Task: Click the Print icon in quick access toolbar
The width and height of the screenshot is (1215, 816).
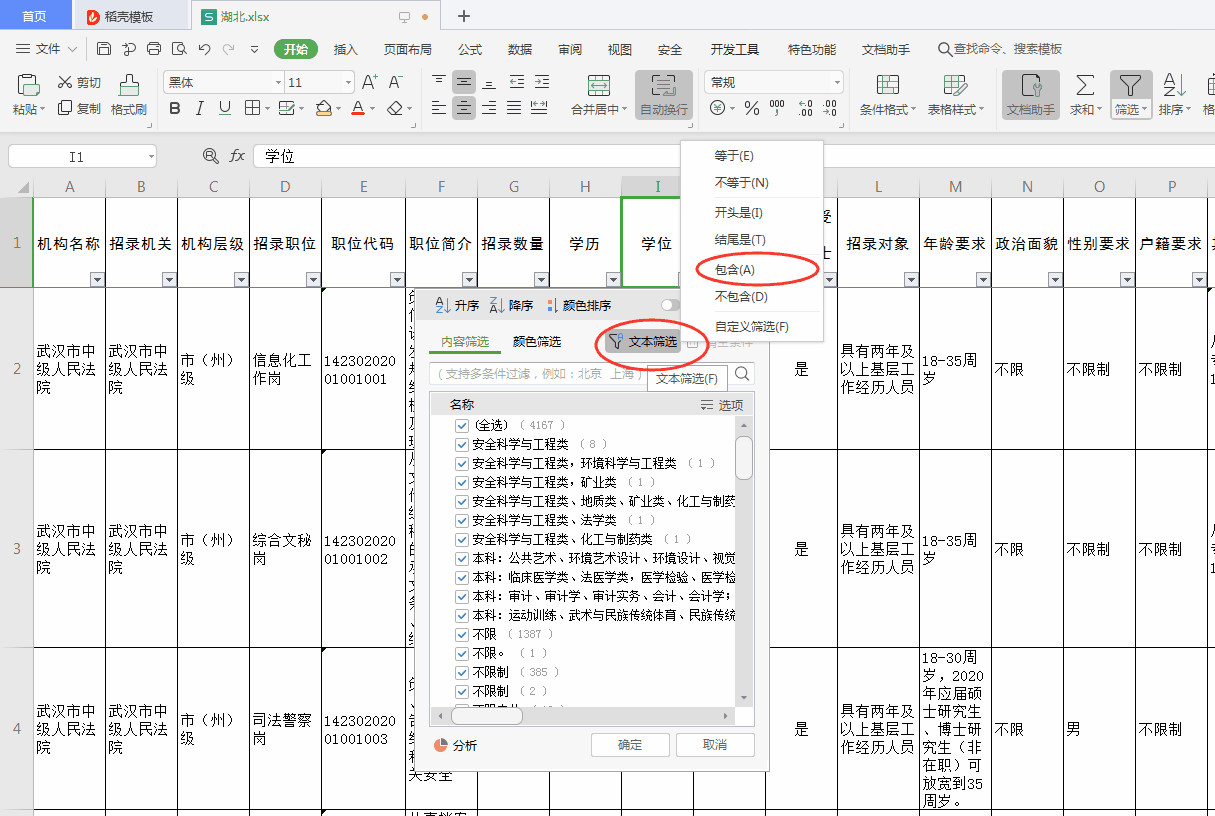Action: pos(154,48)
